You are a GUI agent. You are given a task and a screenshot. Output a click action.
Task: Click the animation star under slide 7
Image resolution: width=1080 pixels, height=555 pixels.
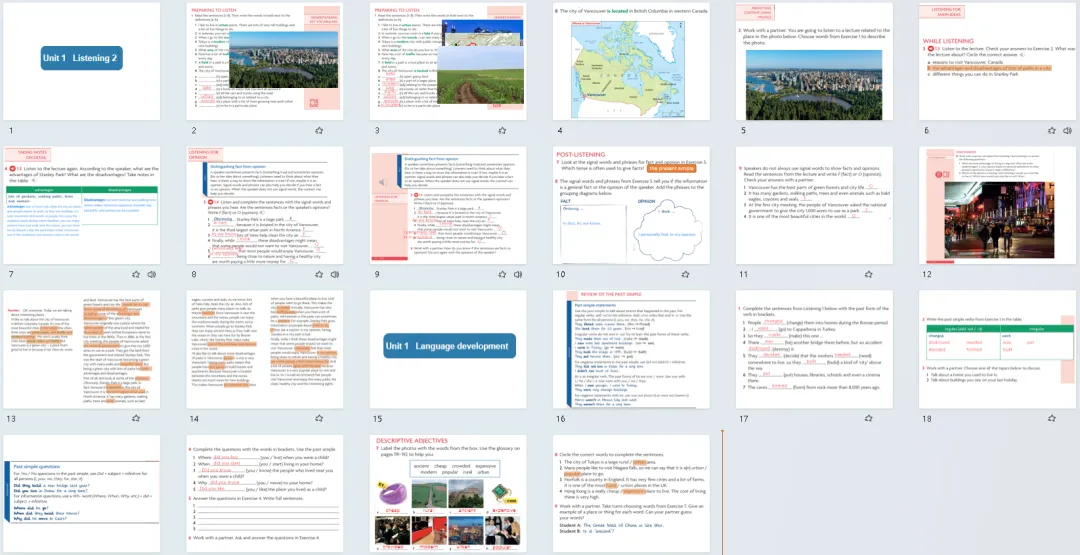coord(136,274)
